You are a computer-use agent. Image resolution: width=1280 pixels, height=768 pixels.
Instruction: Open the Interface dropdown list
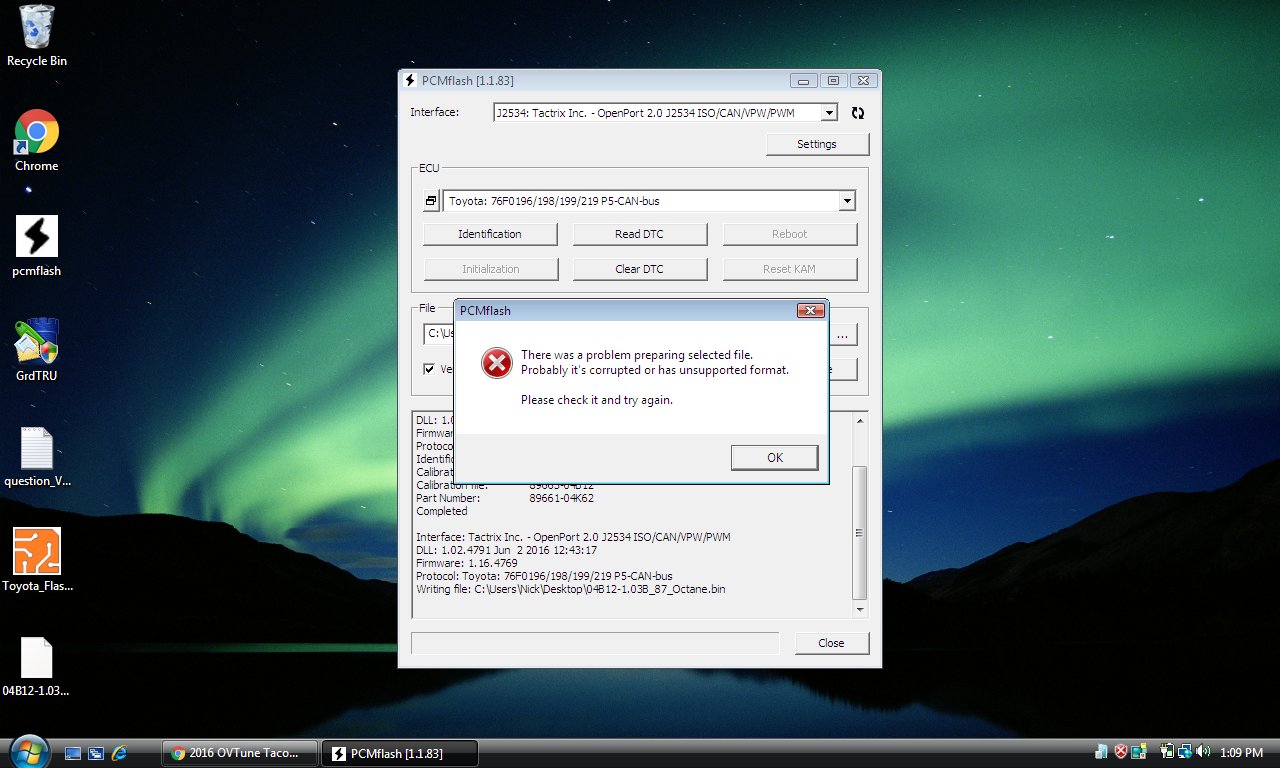coord(828,113)
